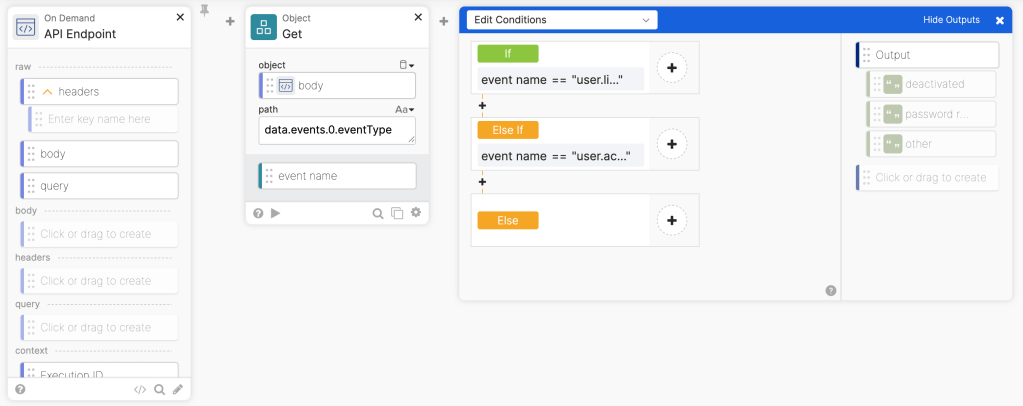
Task: Close the conditions editor panel
Action: [1000, 20]
